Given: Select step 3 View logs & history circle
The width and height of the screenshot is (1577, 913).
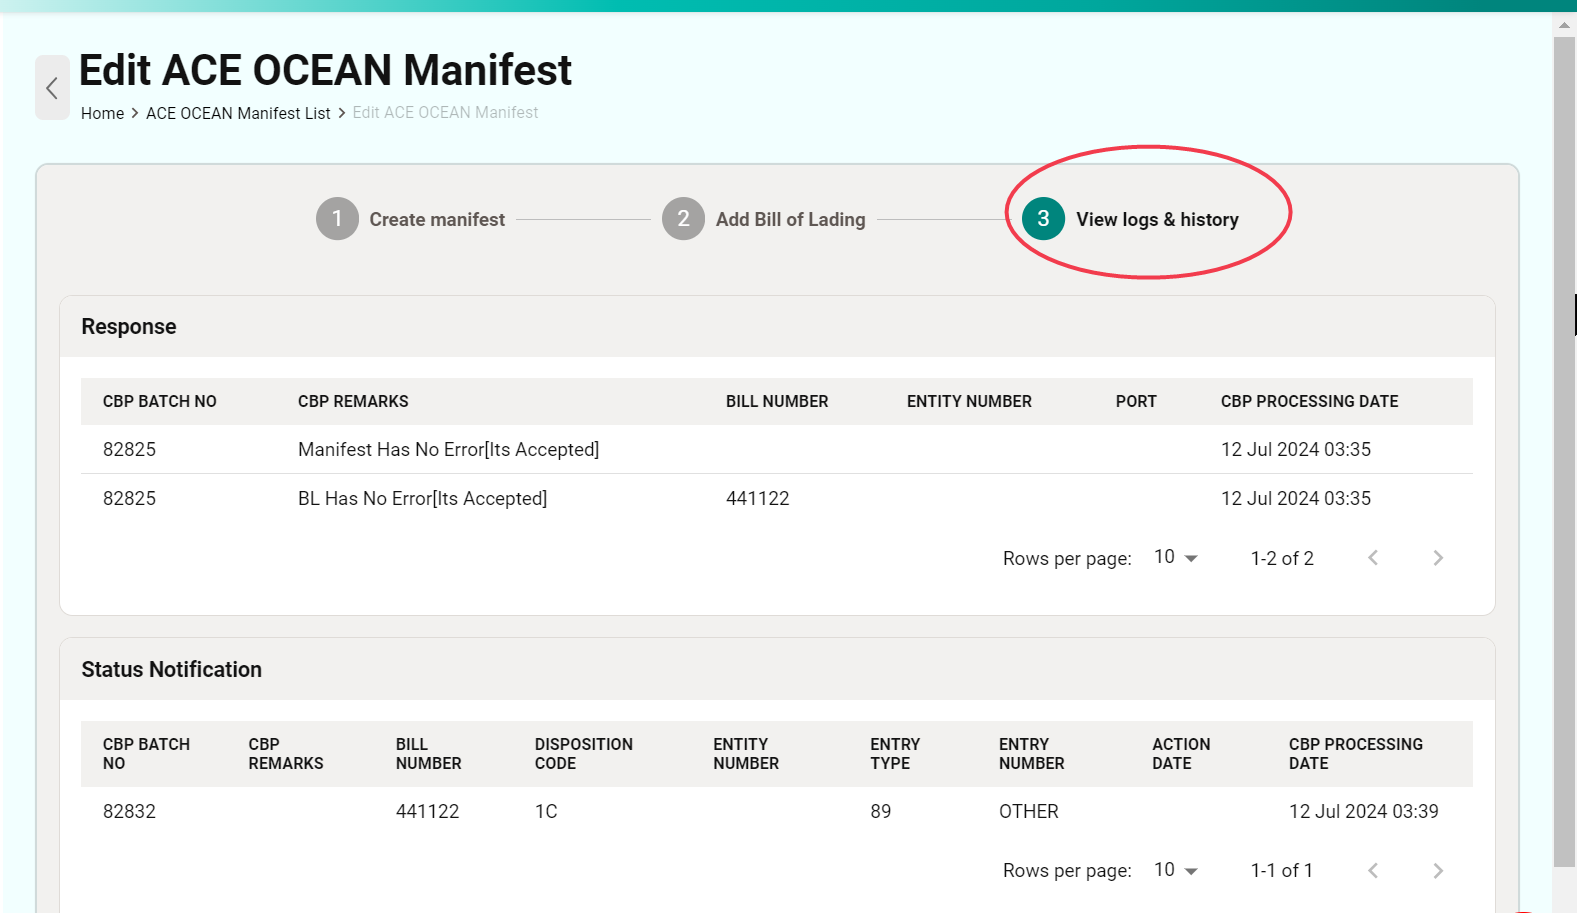Looking at the screenshot, I should point(1043,219).
